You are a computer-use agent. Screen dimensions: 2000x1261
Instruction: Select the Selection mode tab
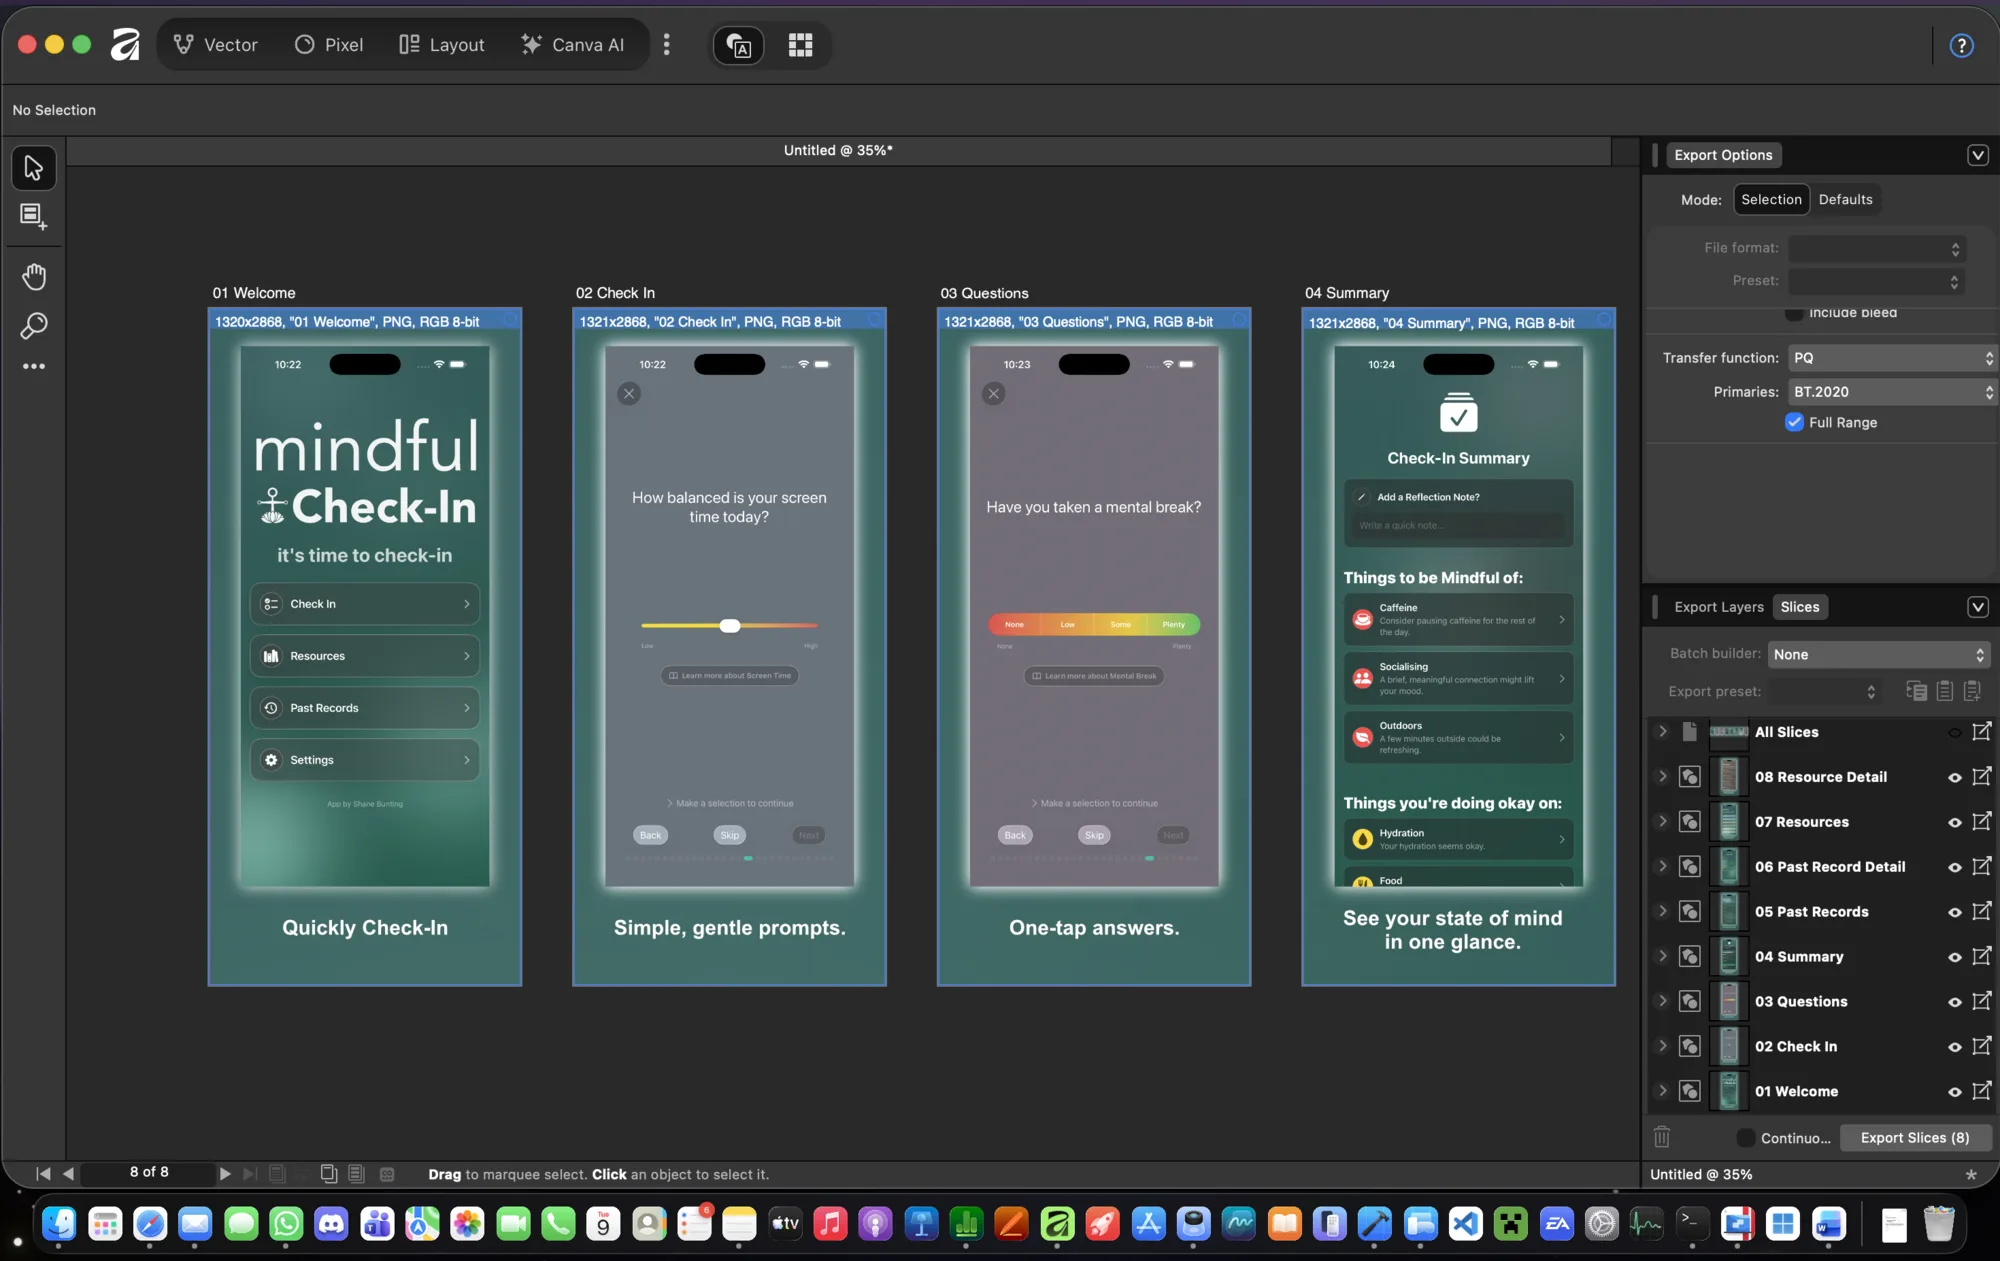click(x=1771, y=199)
